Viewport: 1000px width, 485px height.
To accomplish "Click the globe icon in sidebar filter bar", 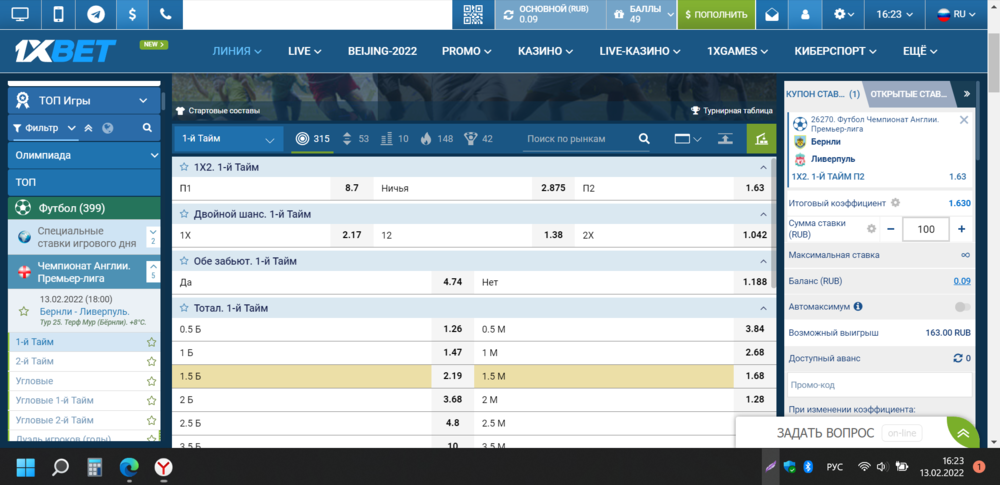I will click(x=107, y=128).
